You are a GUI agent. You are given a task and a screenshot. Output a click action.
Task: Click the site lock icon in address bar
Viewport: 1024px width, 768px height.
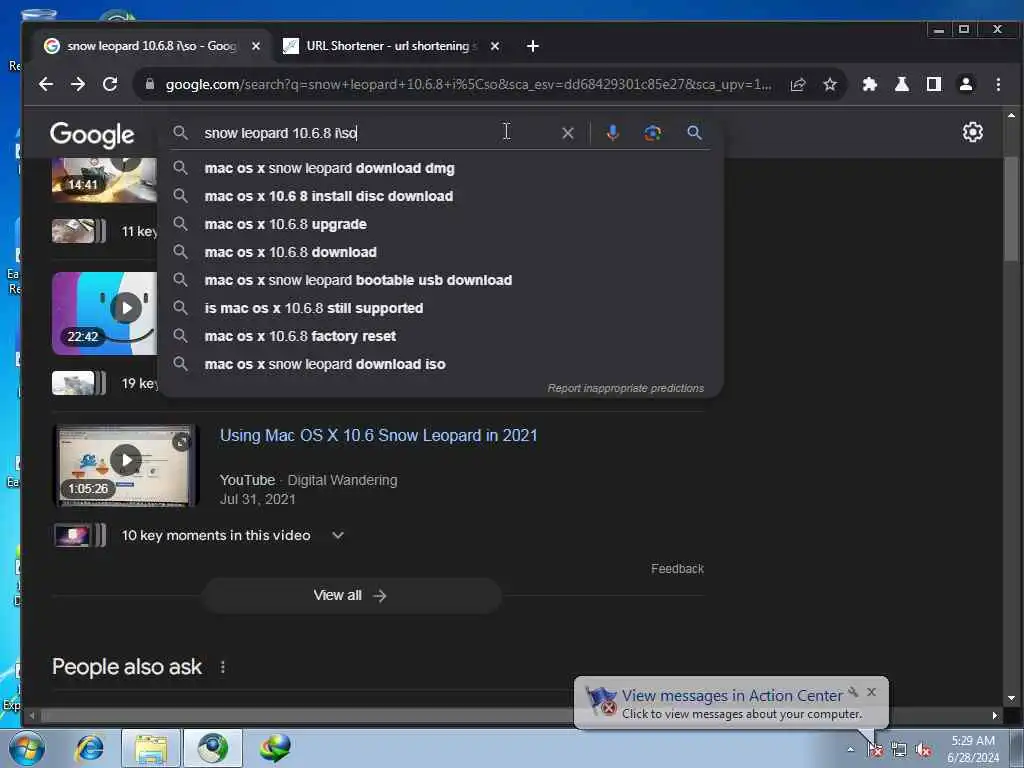tap(150, 84)
